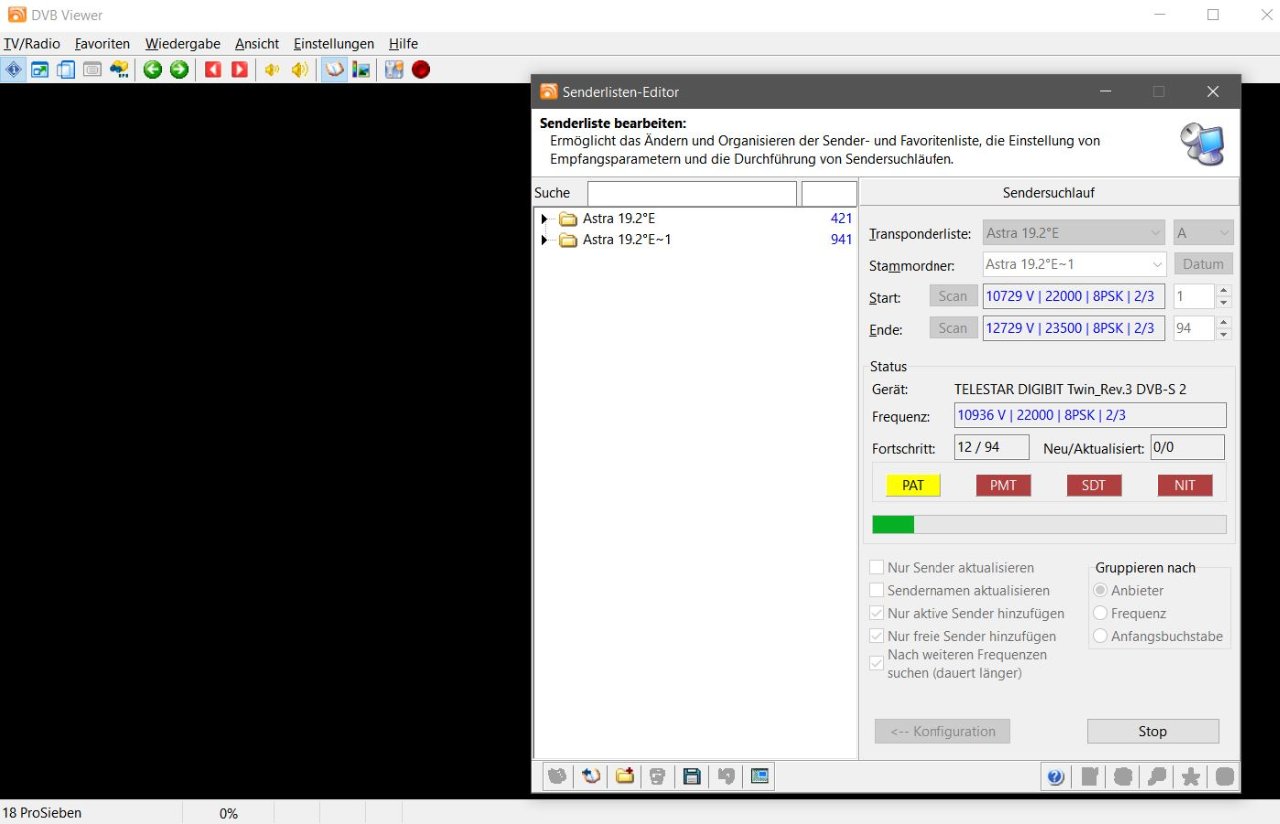Viewport: 1280px width, 824px height.
Task: Click the green right arrow toolbar icon
Action: [179, 70]
